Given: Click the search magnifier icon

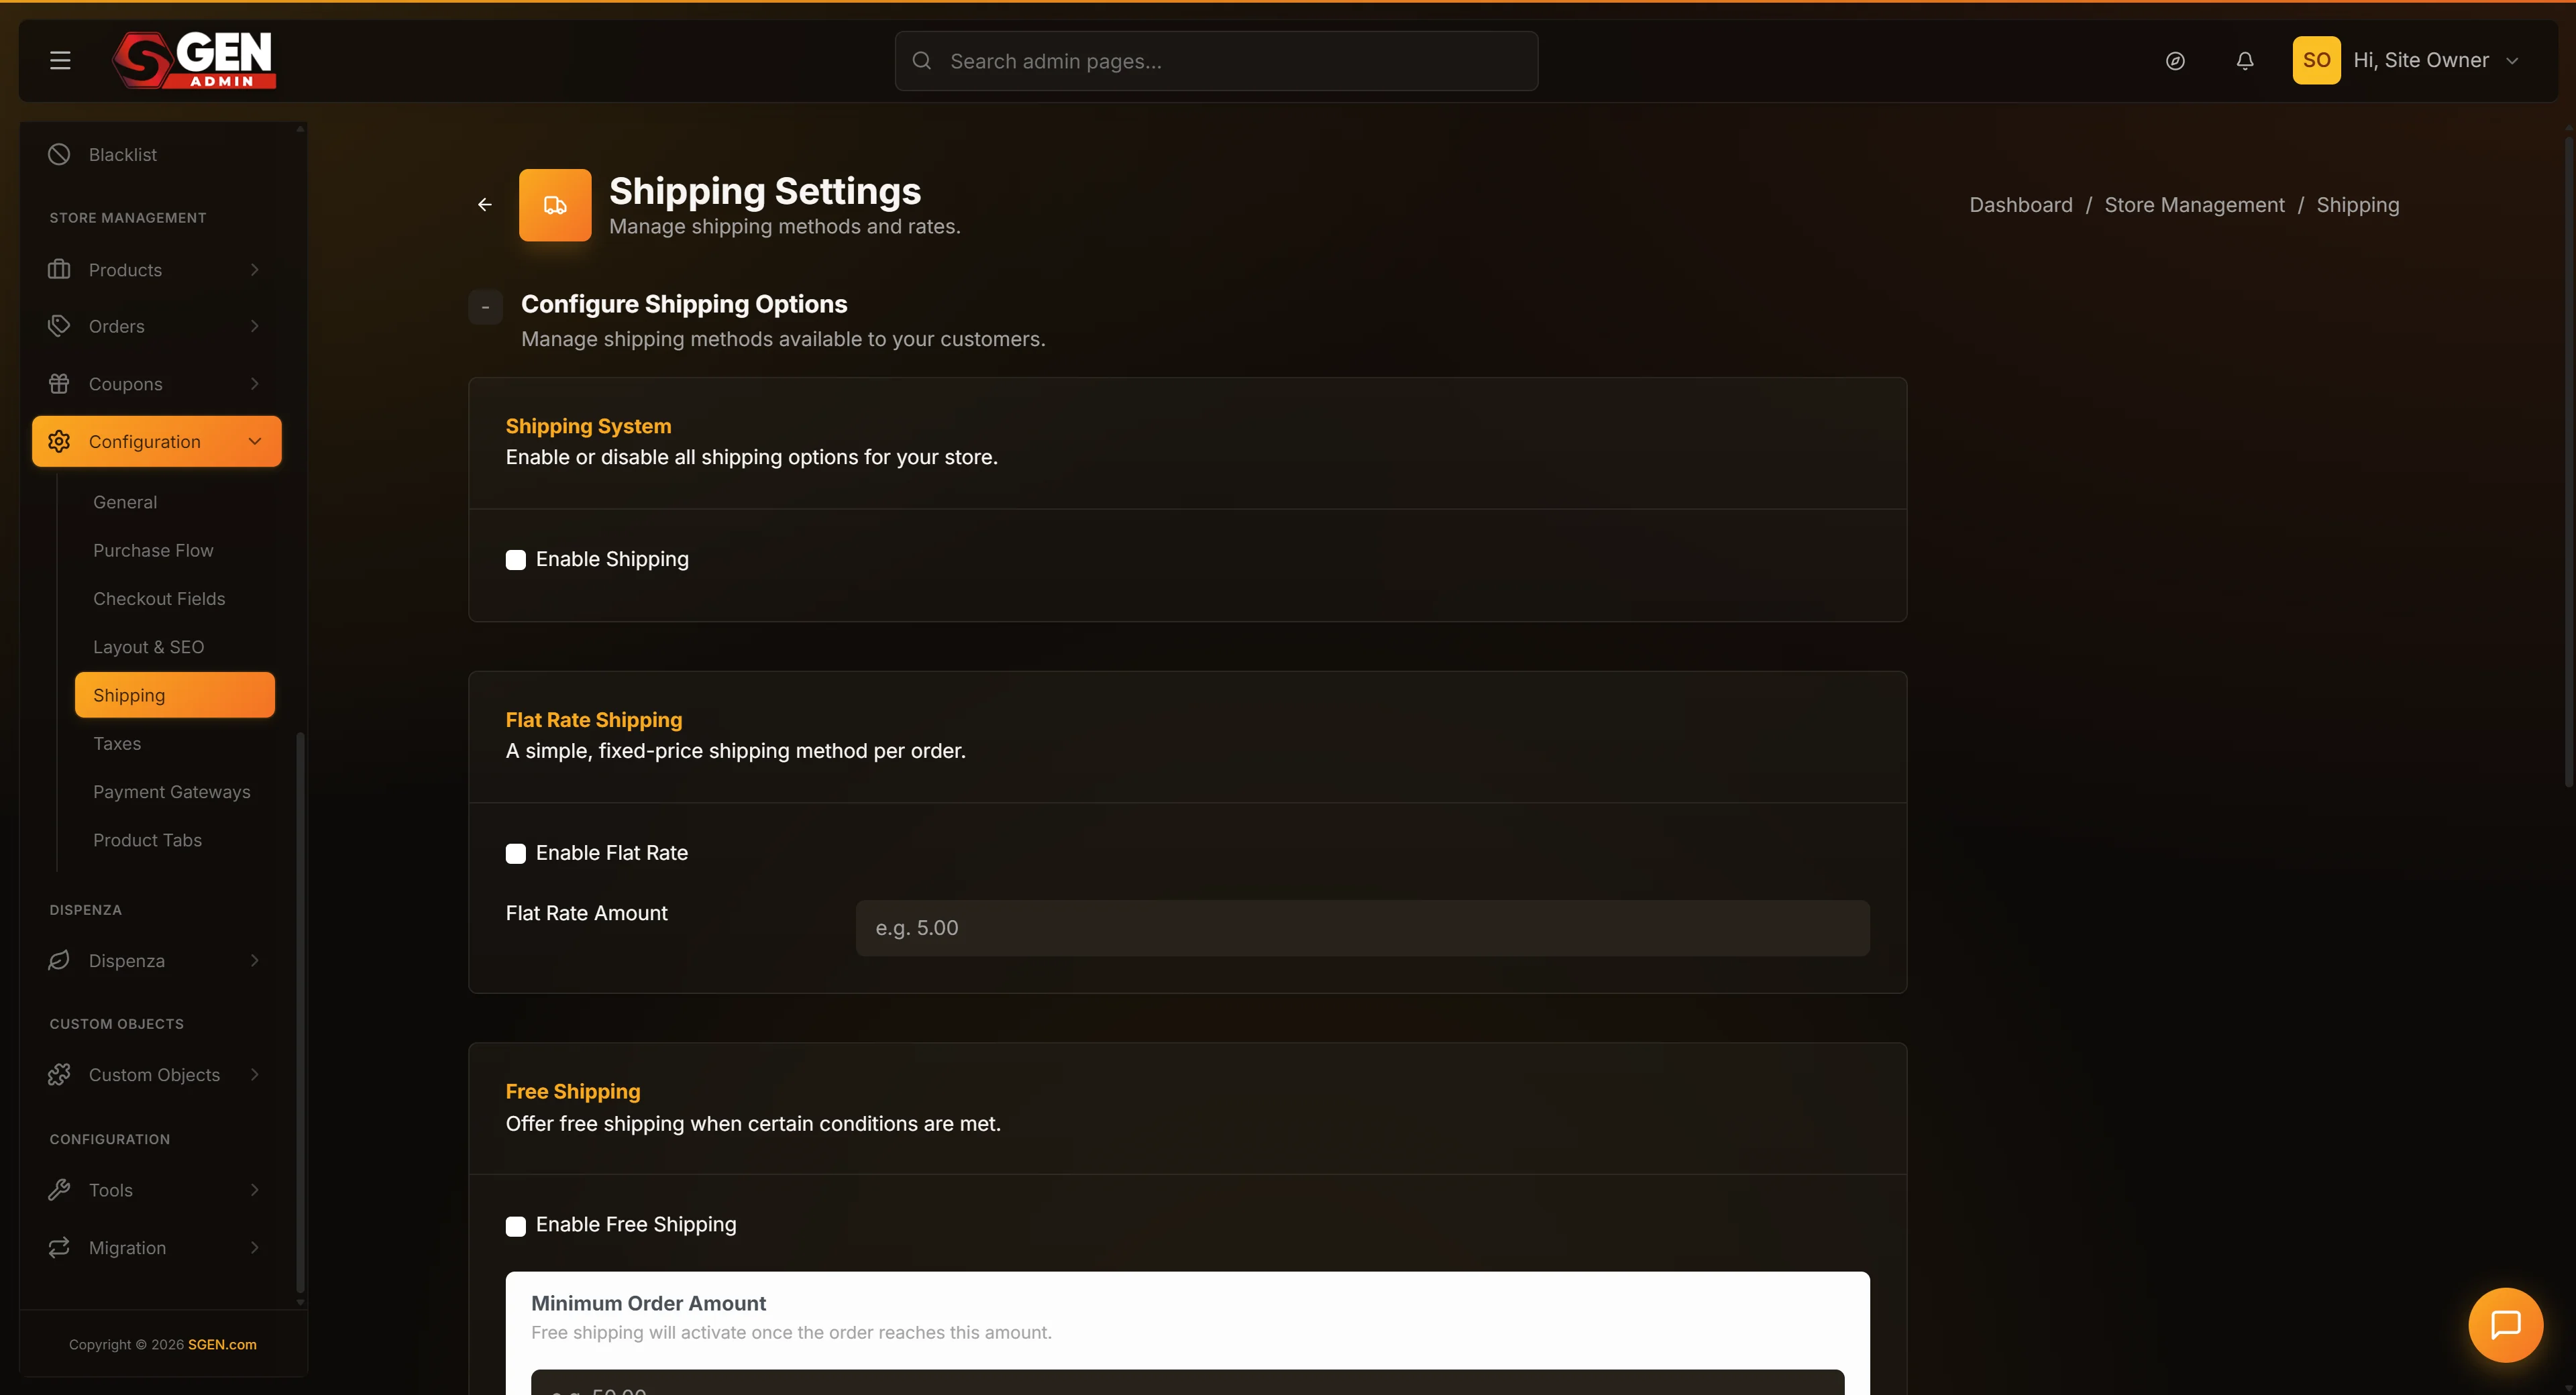Looking at the screenshot, I should pos(922,61).
